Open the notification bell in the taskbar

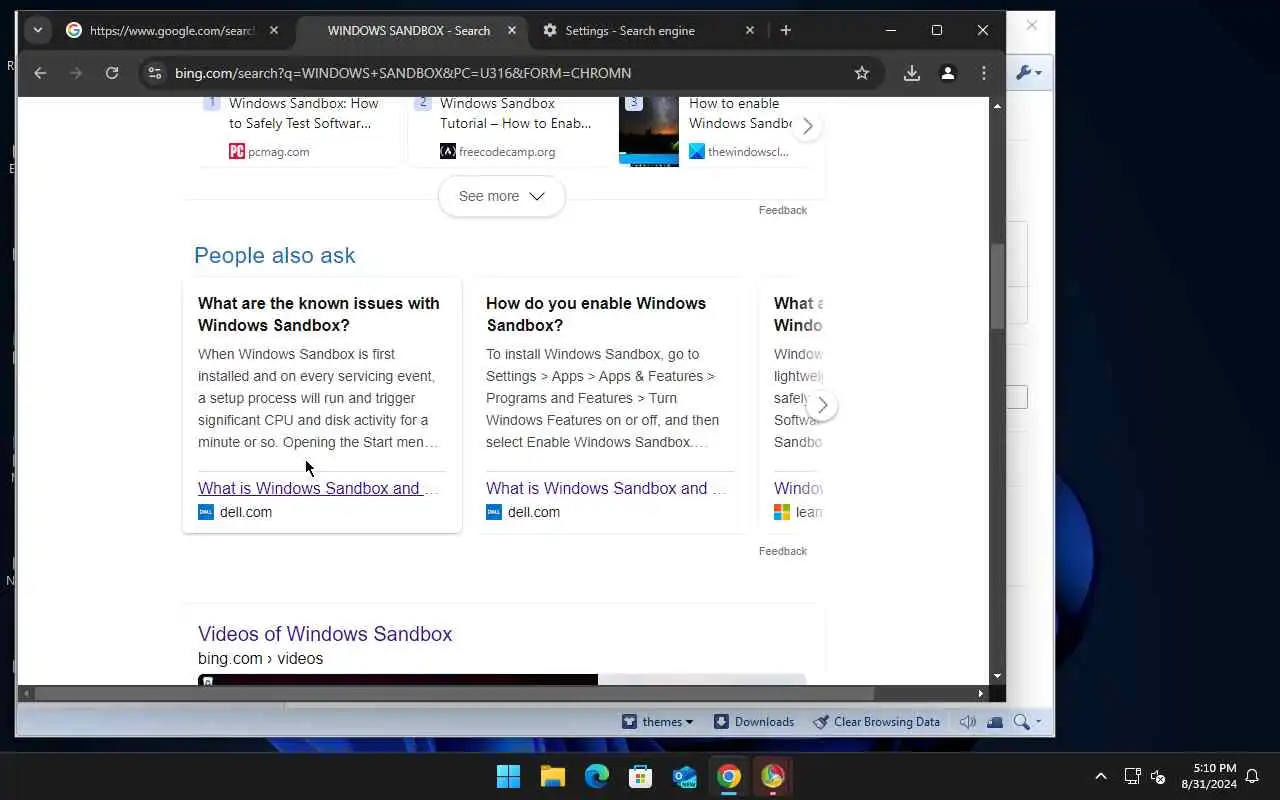pos(1252,776)
